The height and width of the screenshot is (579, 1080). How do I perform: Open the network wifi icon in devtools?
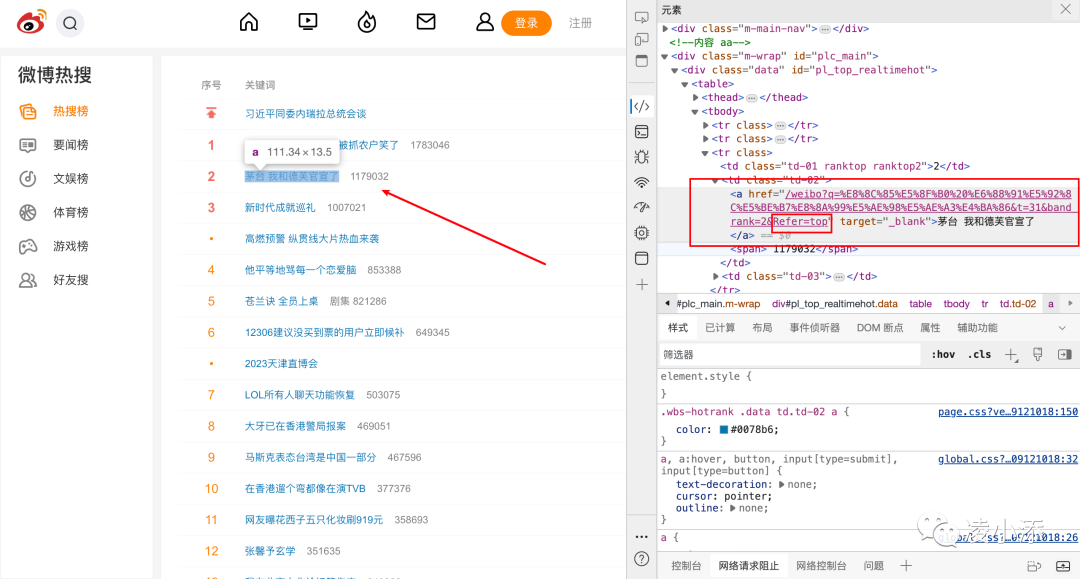(641, 182)
